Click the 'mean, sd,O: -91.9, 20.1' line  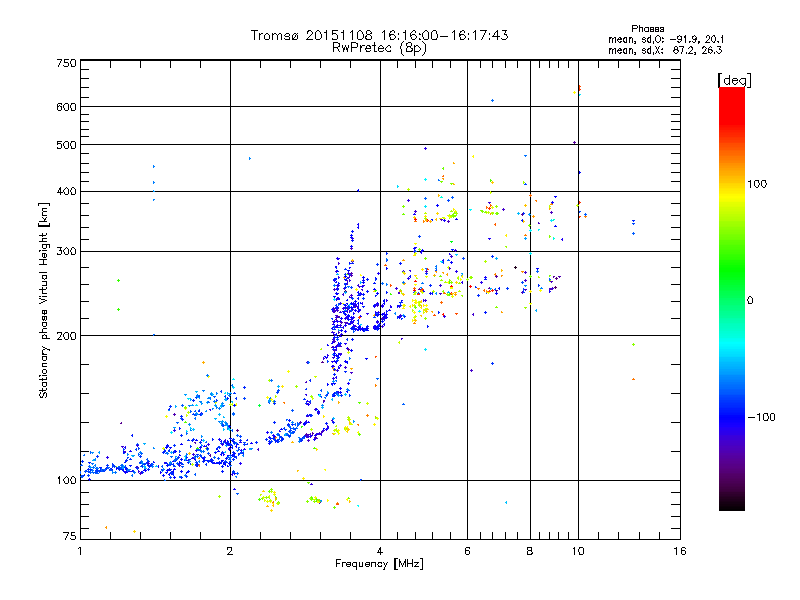[x=665, y=40]
